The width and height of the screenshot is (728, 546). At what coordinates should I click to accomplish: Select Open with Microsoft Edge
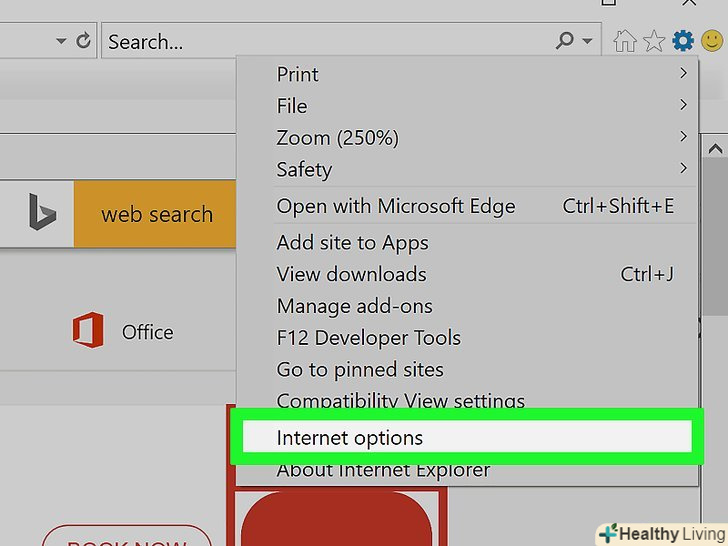[x=396, y=207]
